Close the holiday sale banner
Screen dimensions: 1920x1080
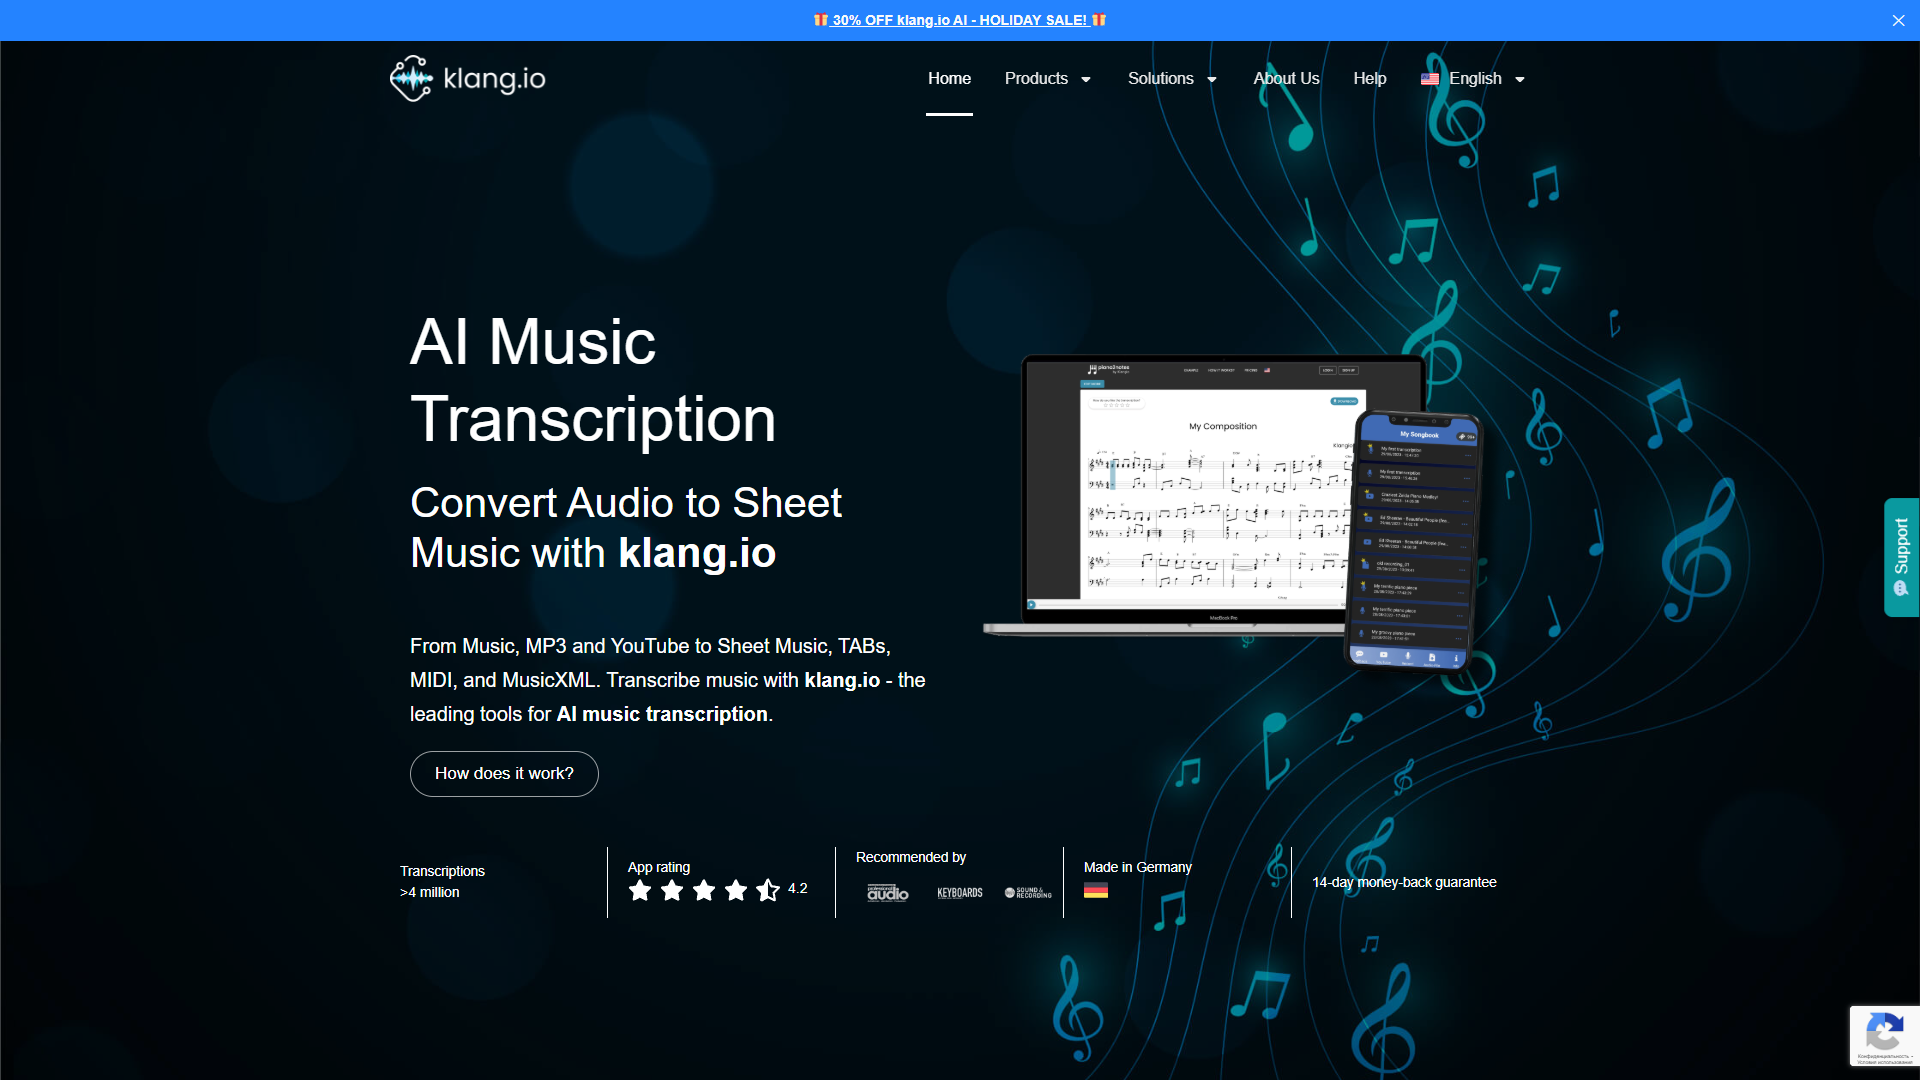[1898, 20]
